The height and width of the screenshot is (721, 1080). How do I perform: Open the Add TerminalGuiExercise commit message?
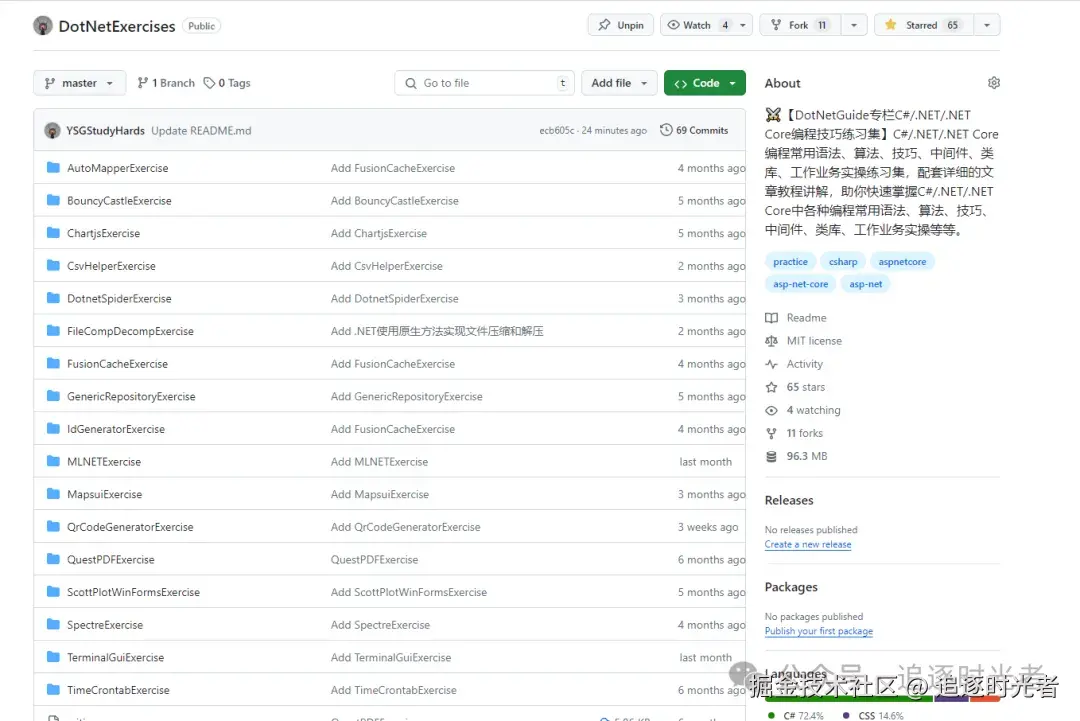tap(391, 657)
